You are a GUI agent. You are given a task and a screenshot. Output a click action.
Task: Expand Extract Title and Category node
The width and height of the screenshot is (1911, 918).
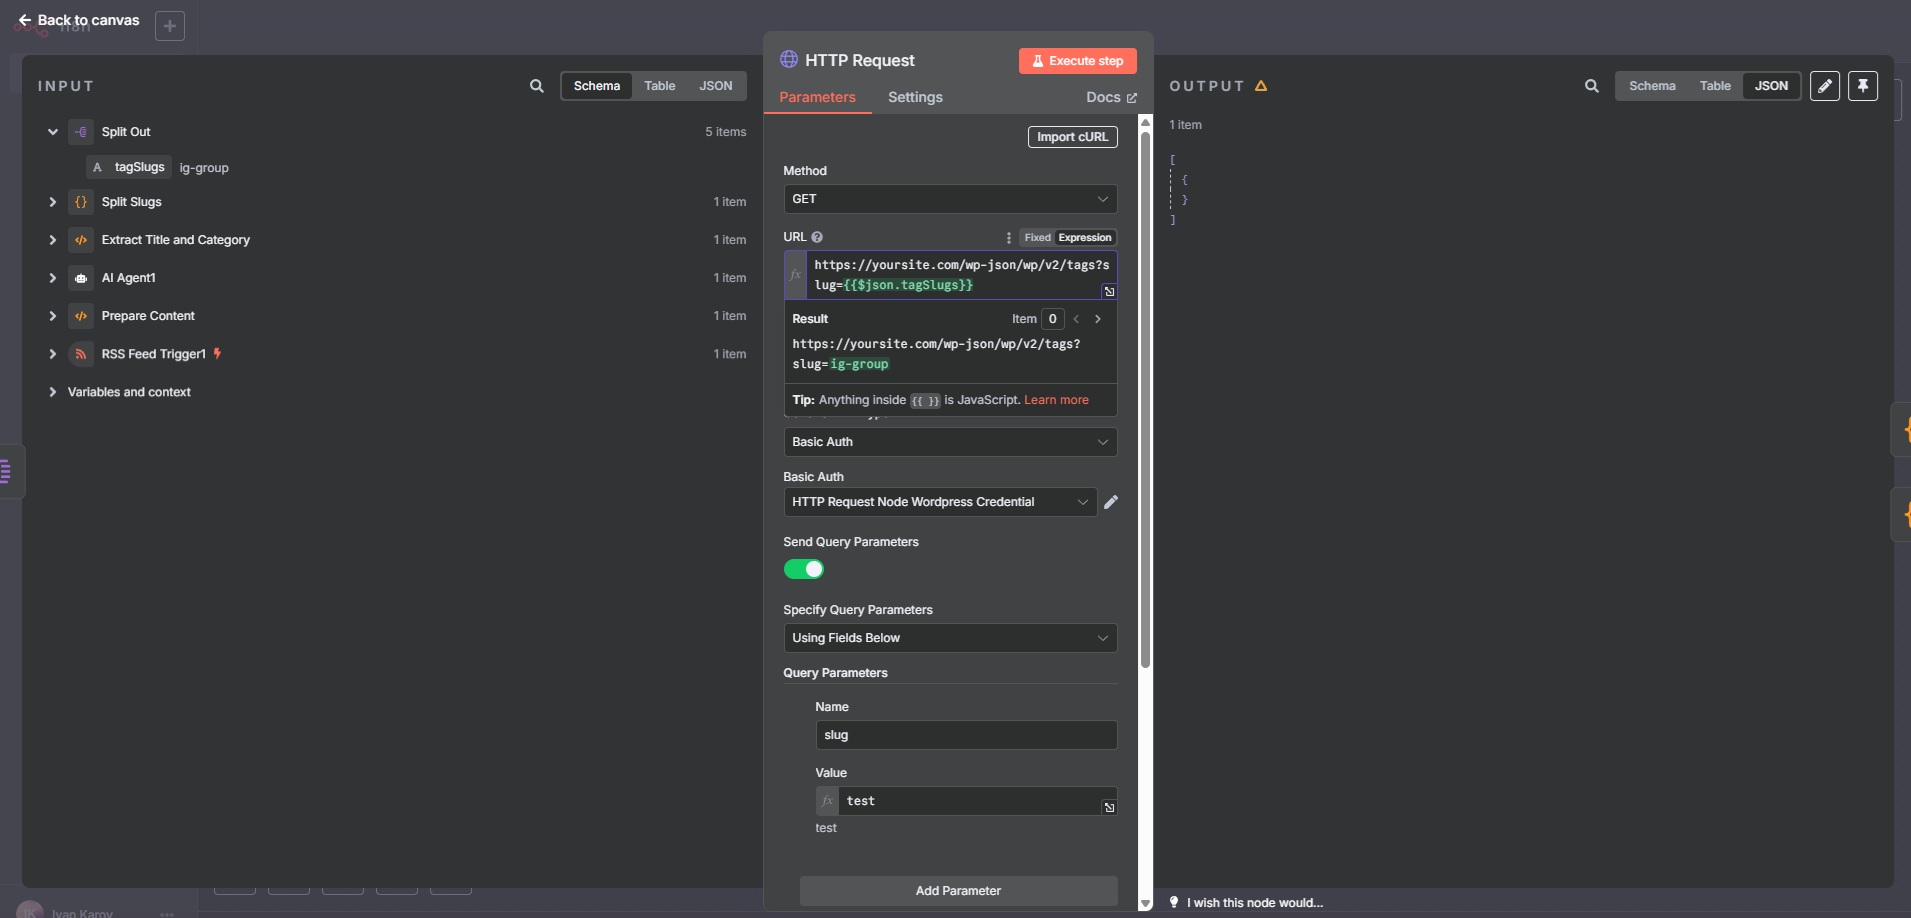tap(53, 240)
